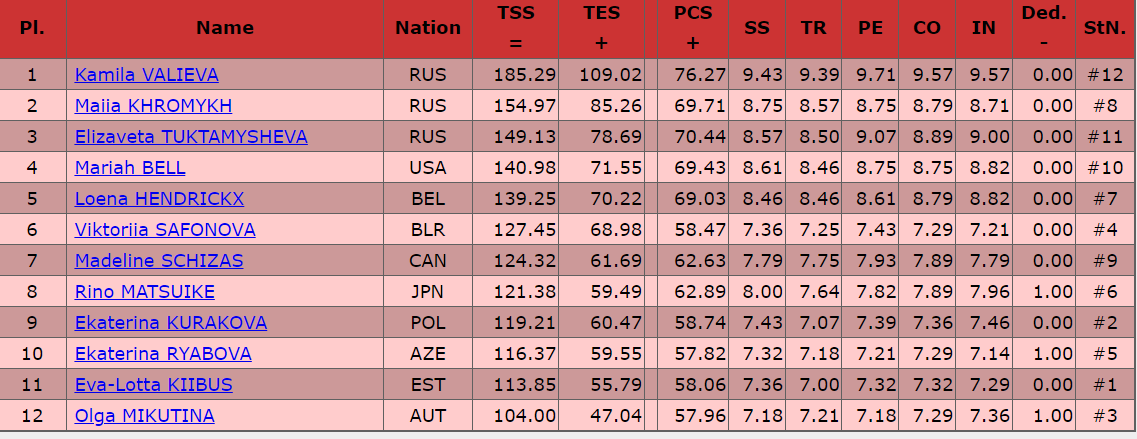
Task: Click the Nation column header
Action: pos(428,28)
